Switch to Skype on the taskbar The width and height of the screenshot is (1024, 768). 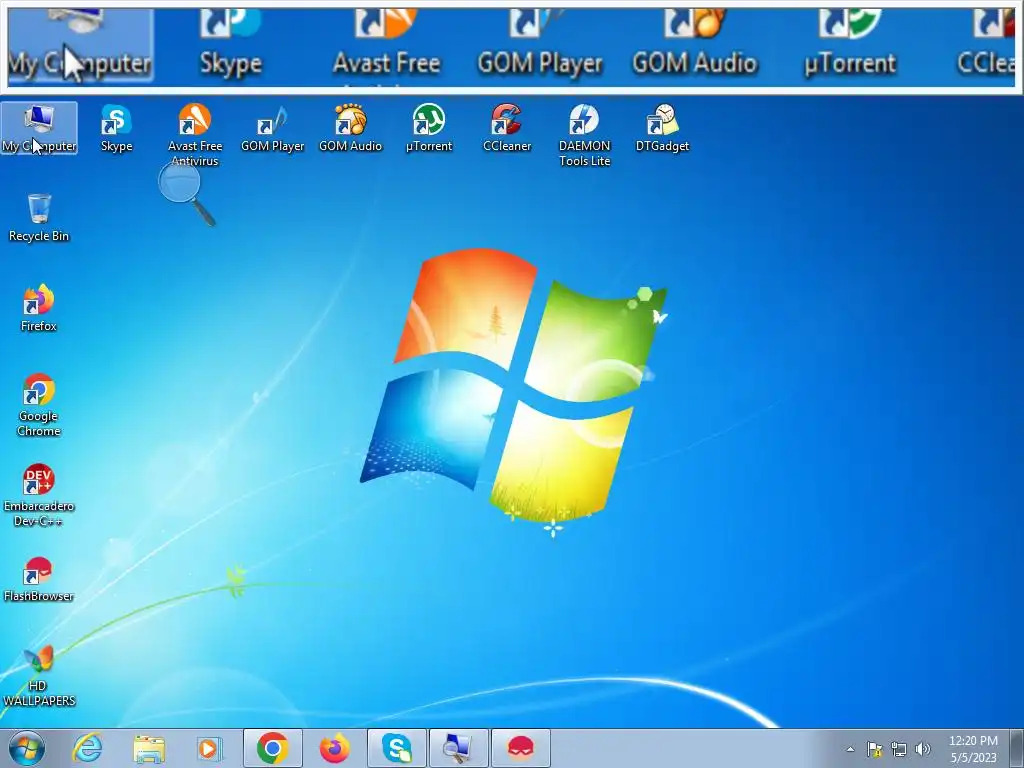pos(396,748)
